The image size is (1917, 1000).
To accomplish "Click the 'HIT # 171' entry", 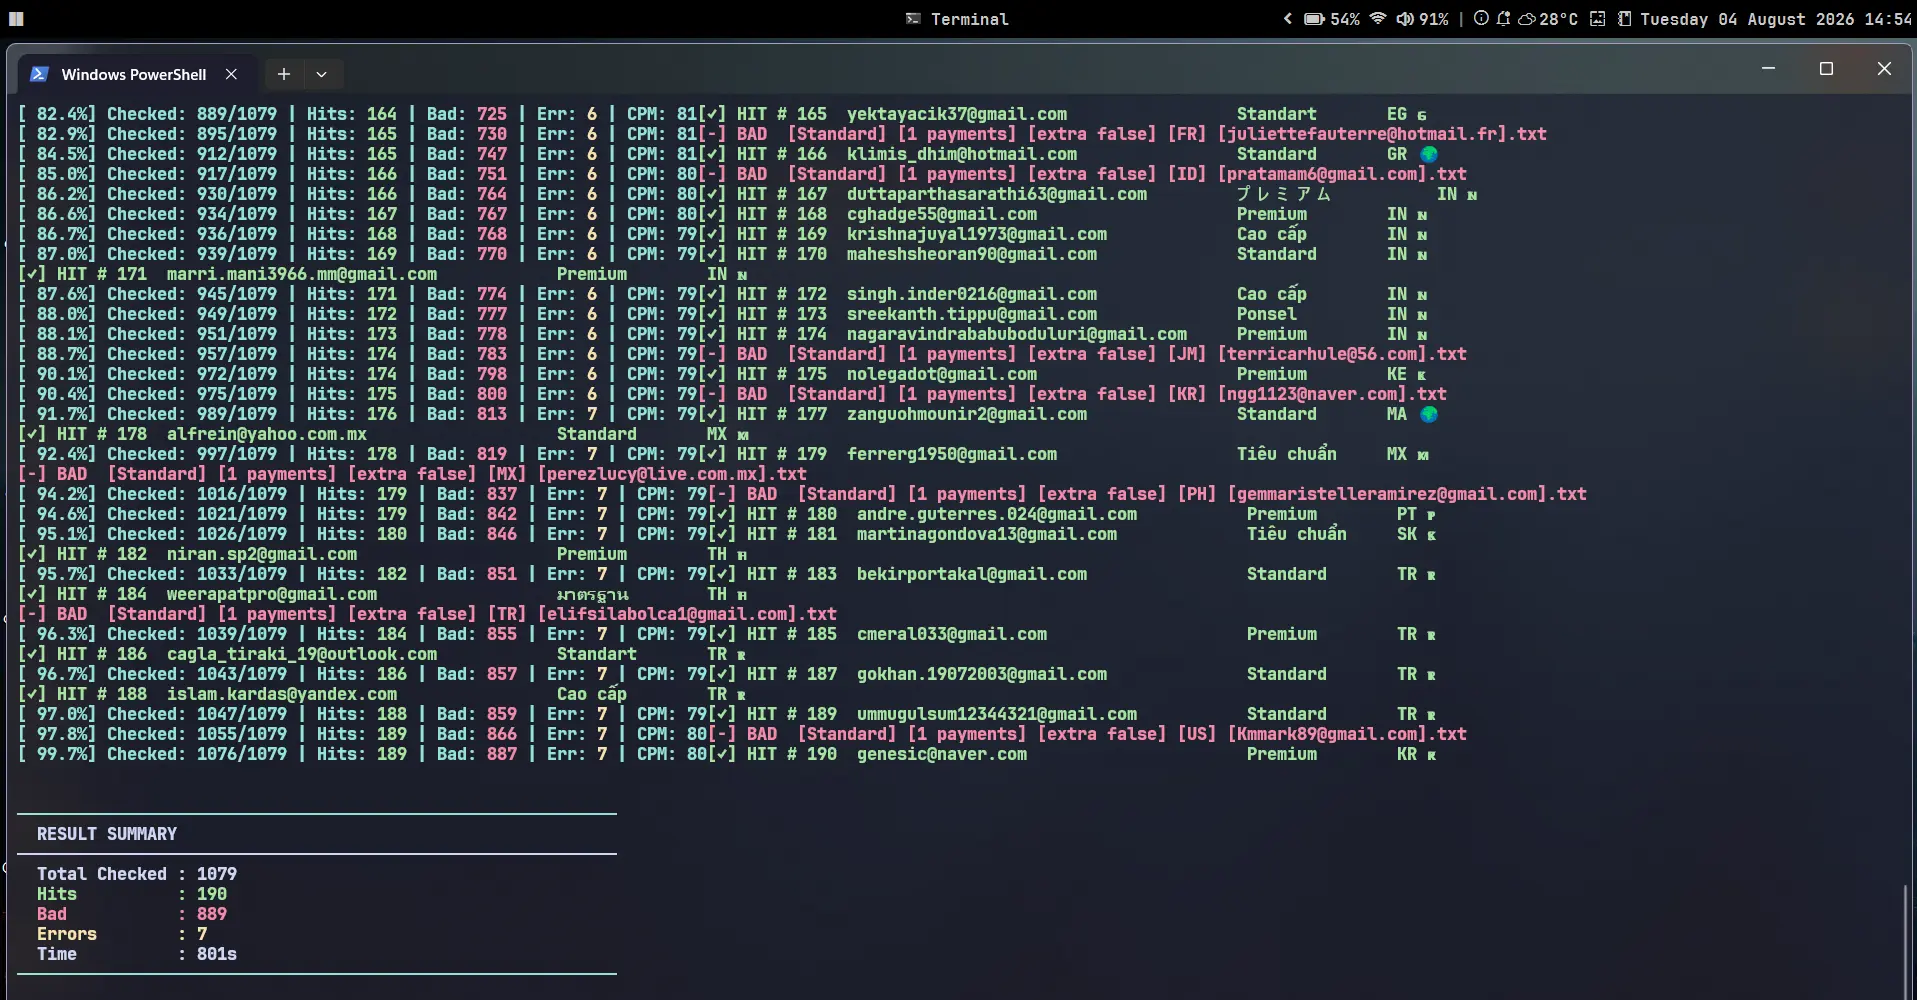I will pos(102,274).
